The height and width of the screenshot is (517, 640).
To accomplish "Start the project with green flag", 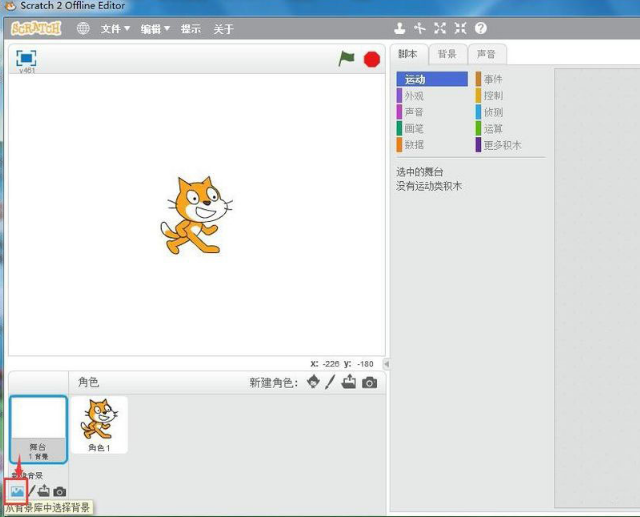I will pyautogui.click(x=347, y=59).
